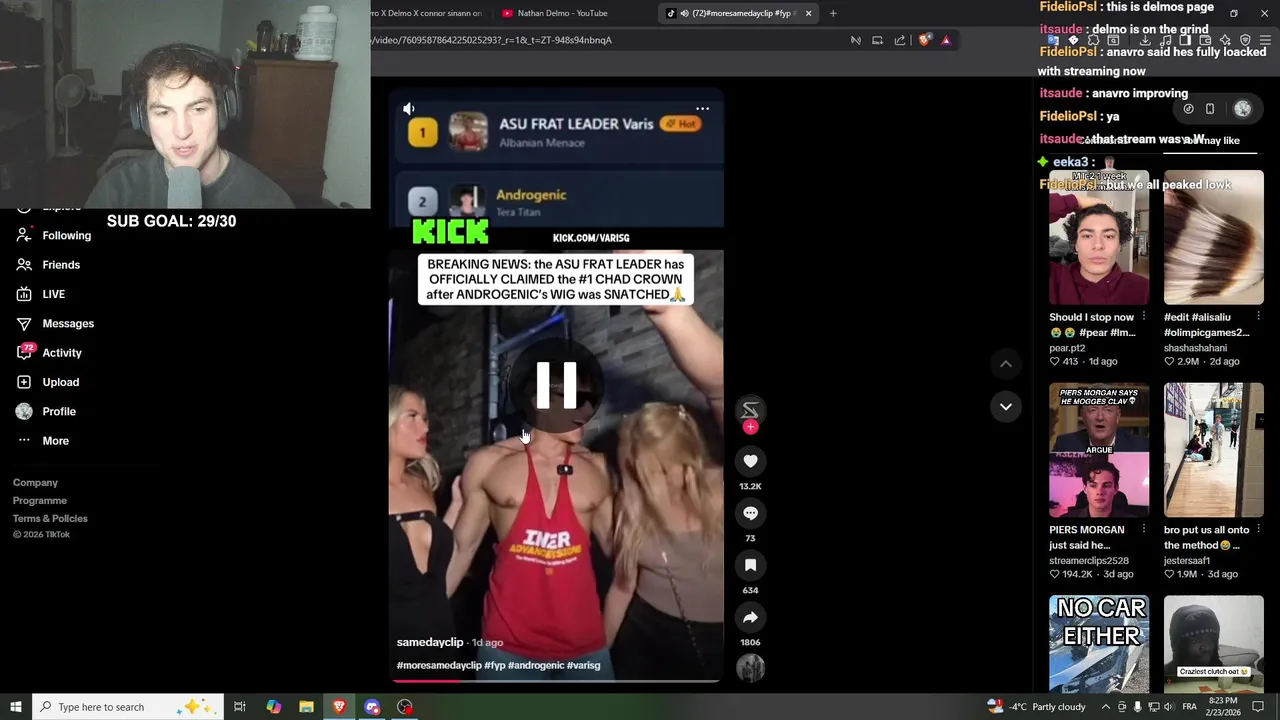Open the spinning sound disc thumbnail
Viewport: 1280px width, 720px height.
pos(750,668)
